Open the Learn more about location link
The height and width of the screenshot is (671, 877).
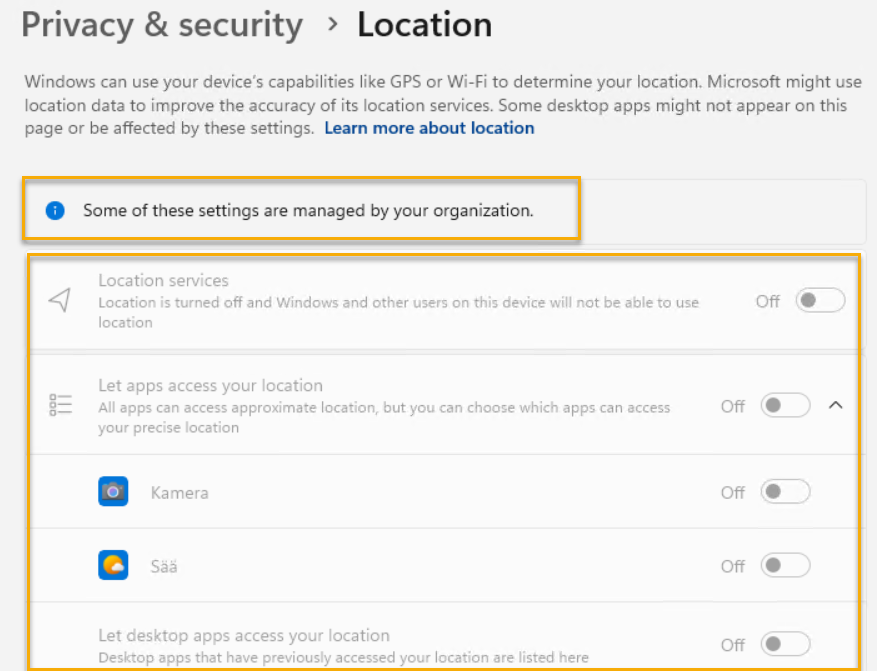pos(429,128)
